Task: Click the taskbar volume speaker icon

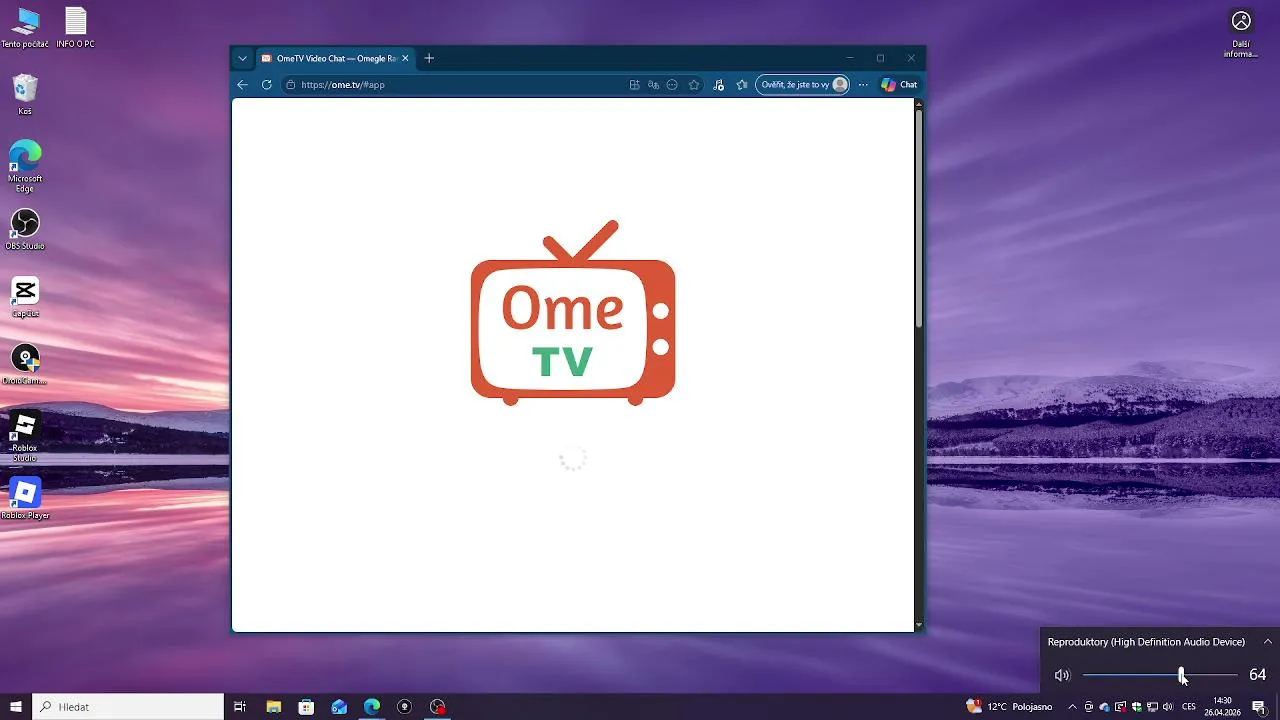Action: click(x=1168, y=707)
